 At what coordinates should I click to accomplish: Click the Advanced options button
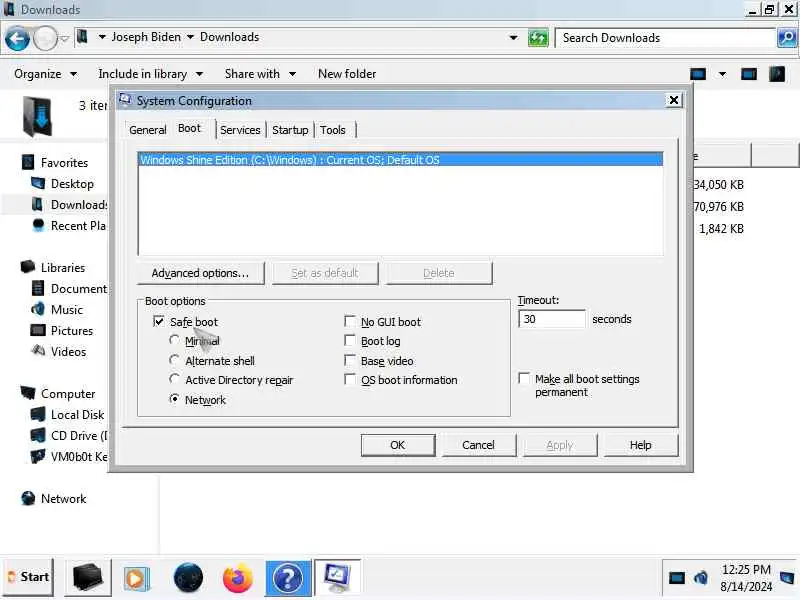coord(201,273)
